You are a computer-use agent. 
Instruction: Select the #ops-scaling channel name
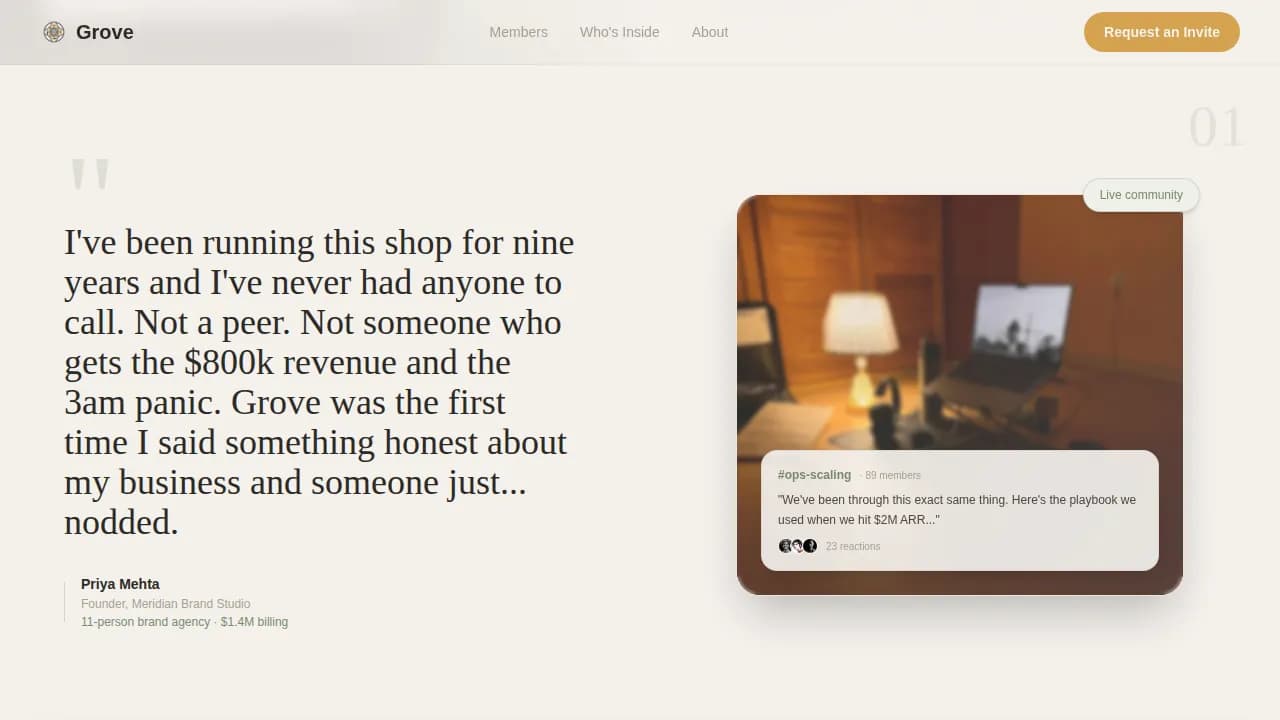coord(814,474)
